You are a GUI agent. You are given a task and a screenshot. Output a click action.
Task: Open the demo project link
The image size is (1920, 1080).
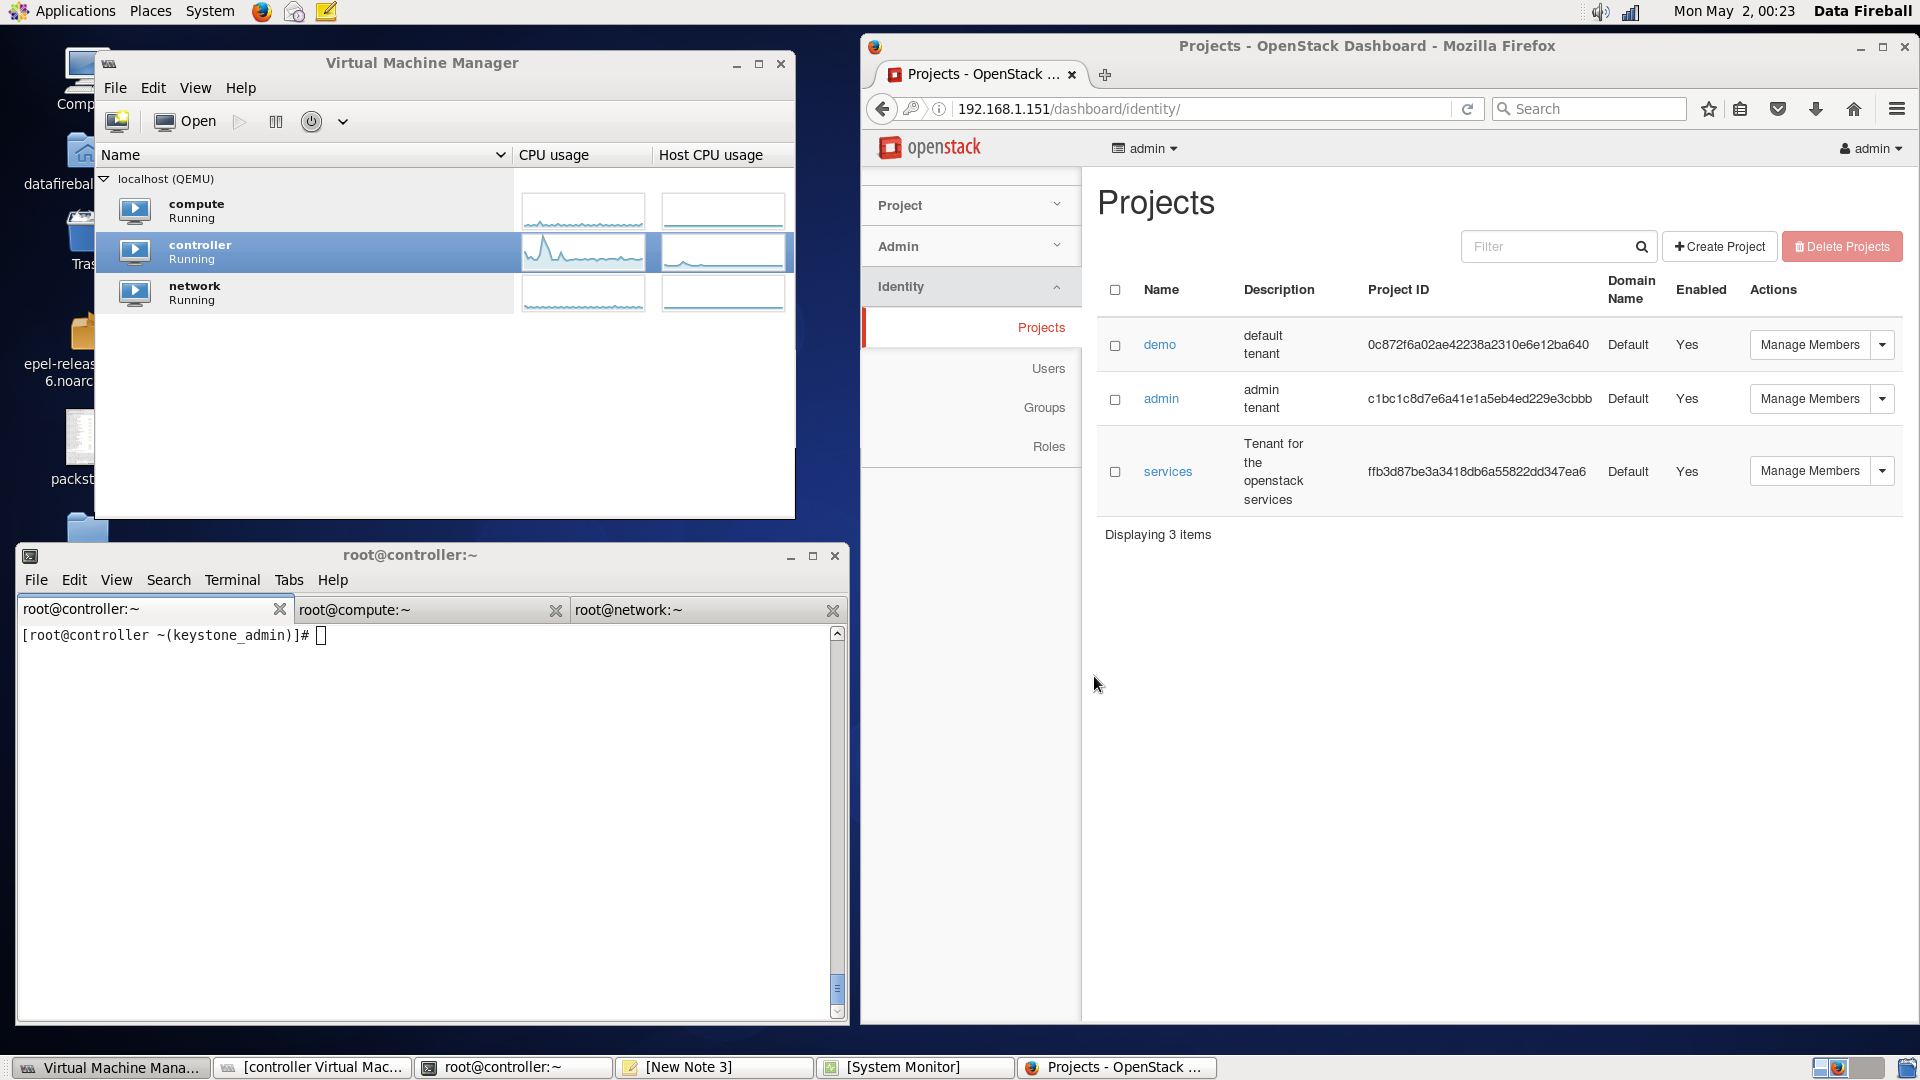tap(1159, 345)
